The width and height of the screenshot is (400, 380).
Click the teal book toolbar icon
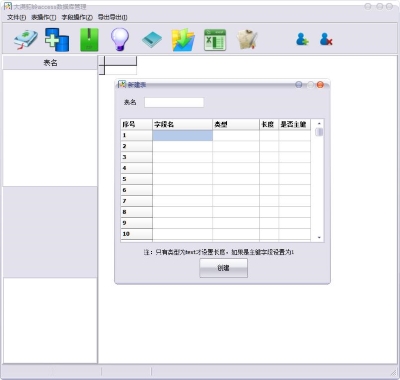click(152, 40)
